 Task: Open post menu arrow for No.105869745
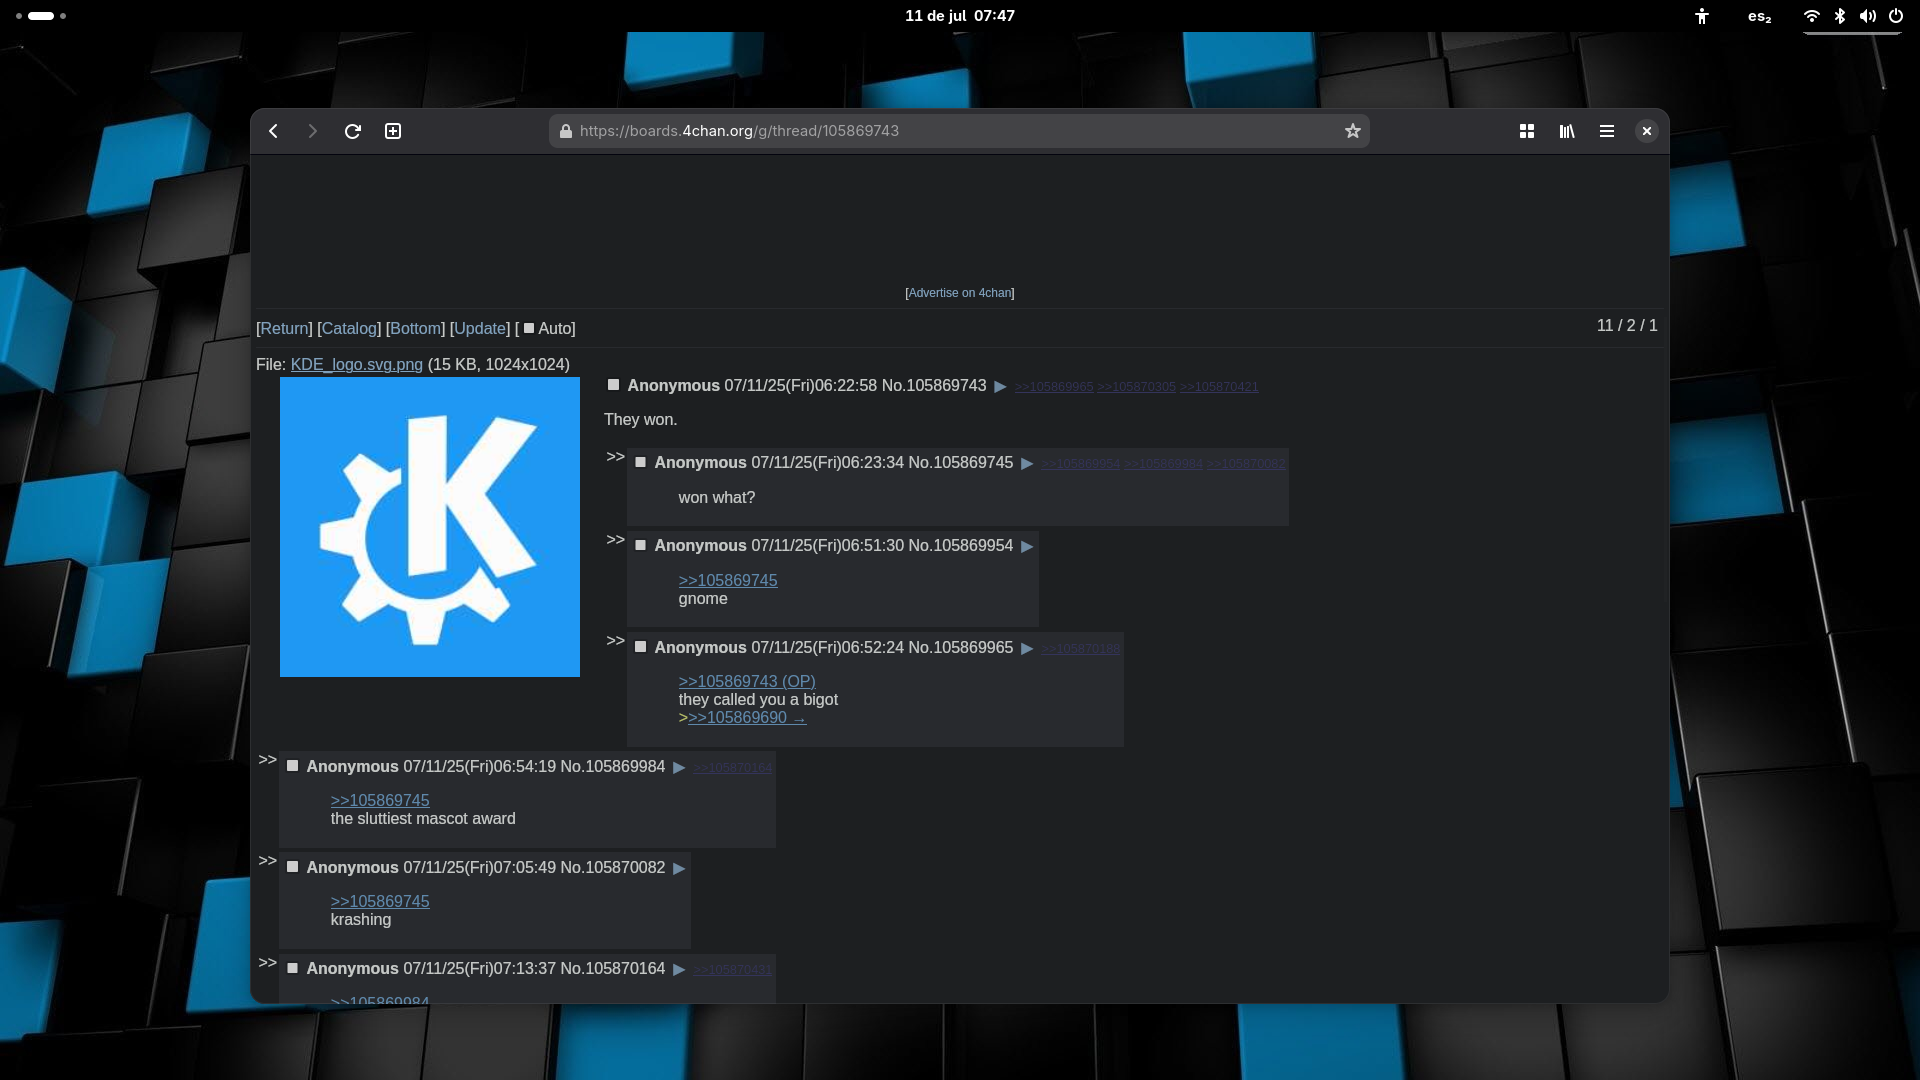pyautogui.click(x=1027, y=464)
